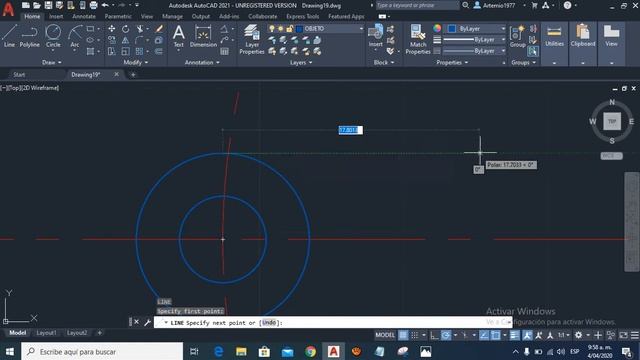This screenshot has height=360, width=640.
Task: Click the Group tool
Action: [518, 36]
